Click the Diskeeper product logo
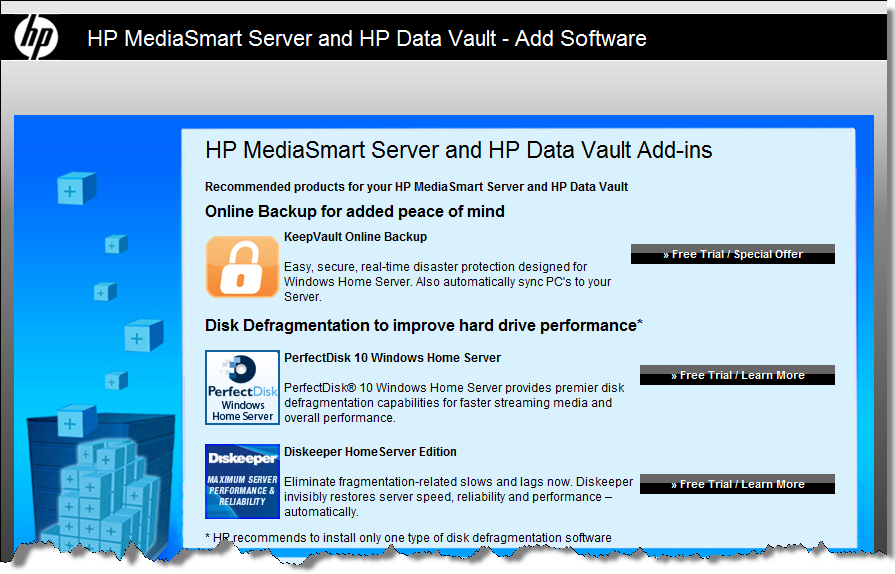Image resolution: width=895 pixels, height=574 pixels. (242, 481)
